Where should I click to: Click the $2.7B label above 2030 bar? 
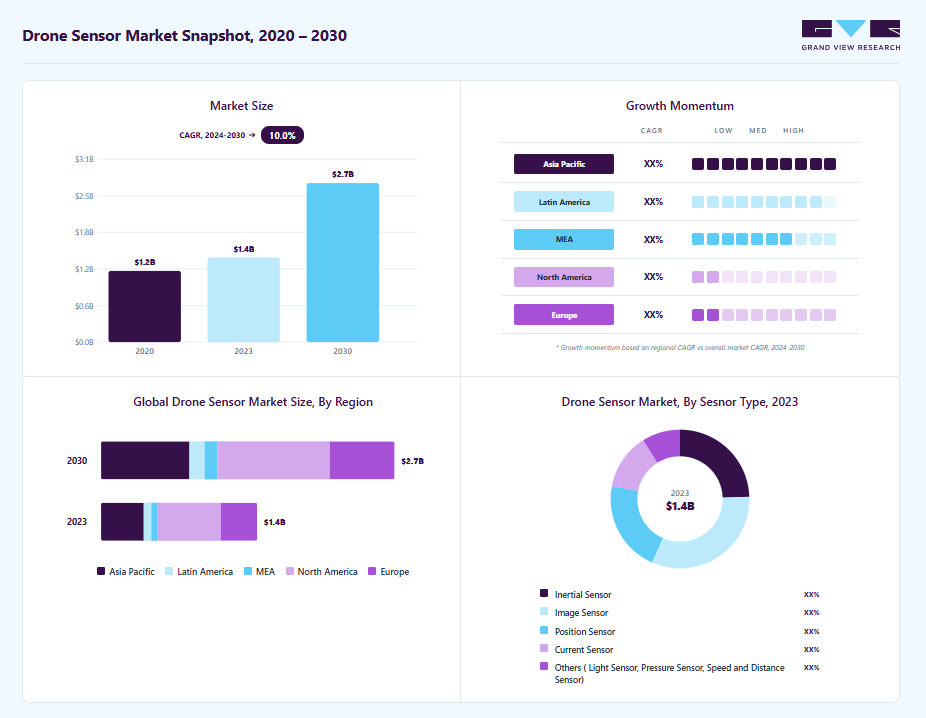point(343,174)
